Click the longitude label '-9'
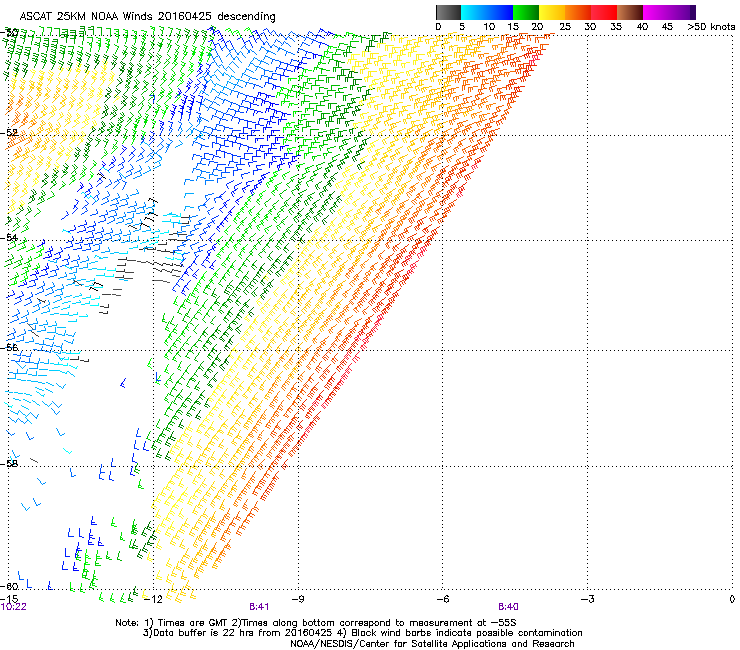Viewport: 740px width, 650px height. [298, 599]
